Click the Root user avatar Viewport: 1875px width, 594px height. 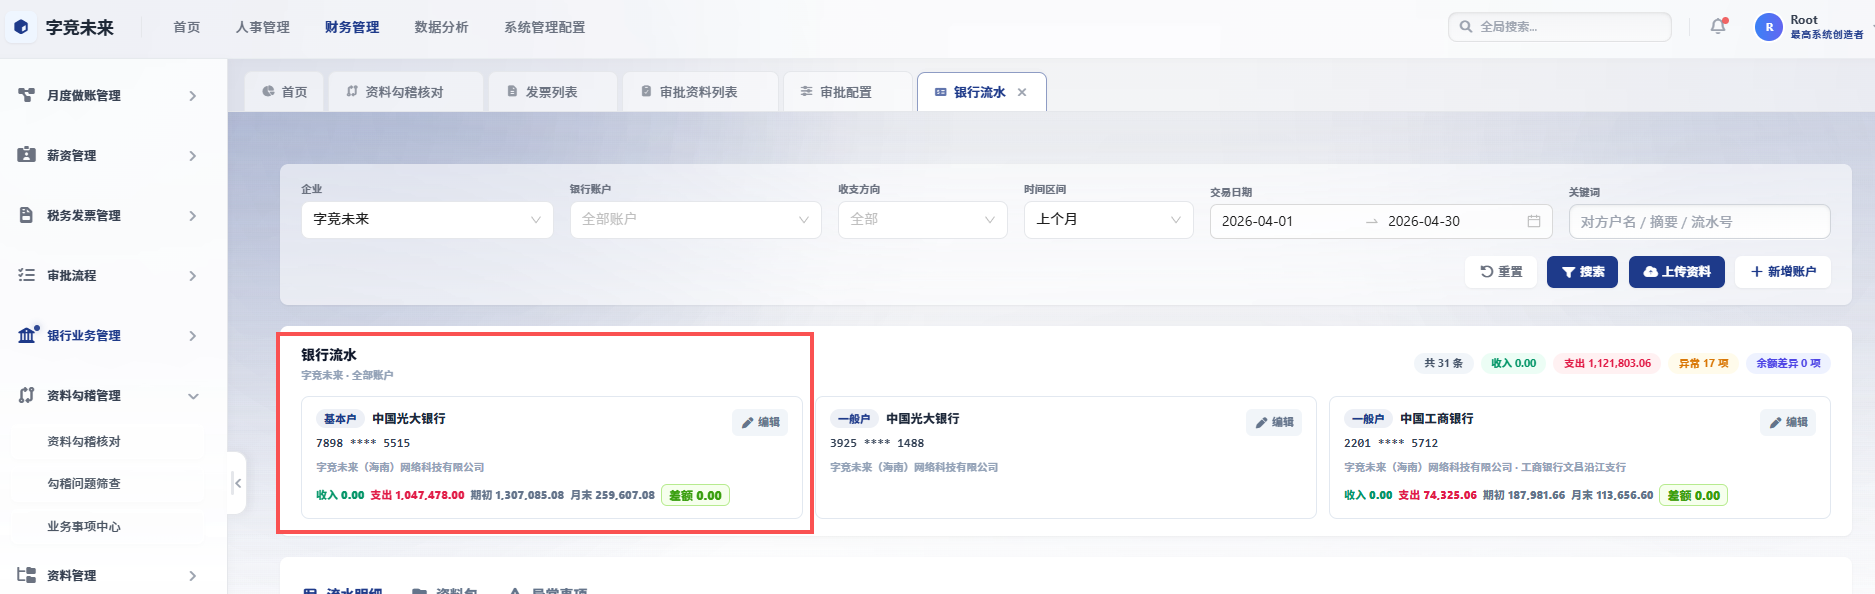(1768, 27)
